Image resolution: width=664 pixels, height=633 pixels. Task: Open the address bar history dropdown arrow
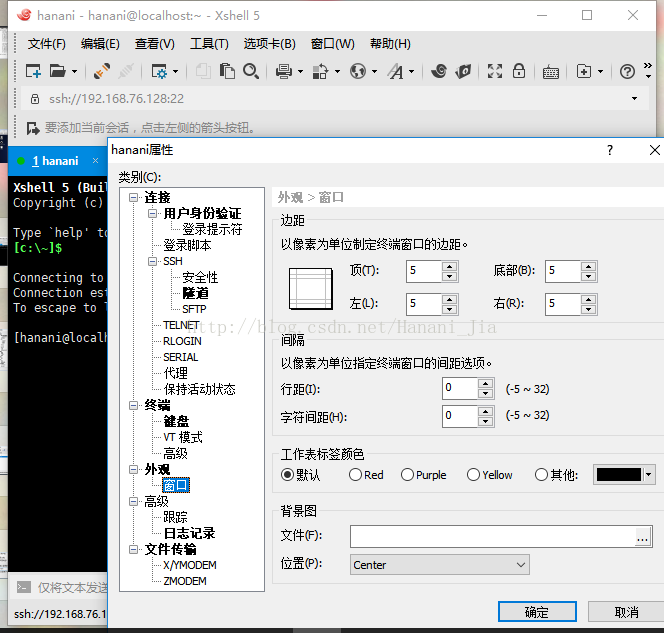click(634, 99)
